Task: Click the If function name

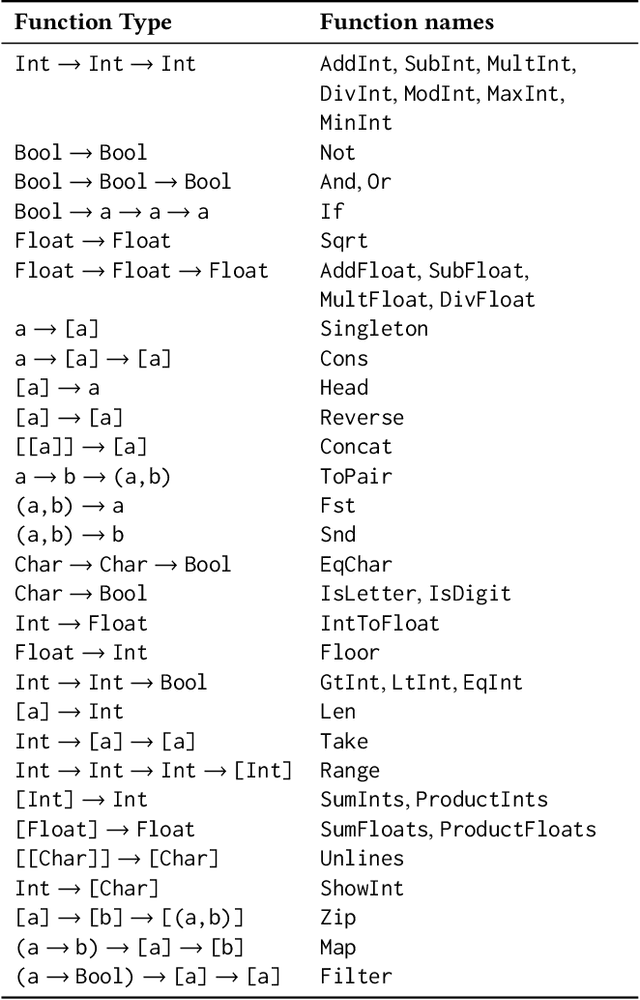Action: (332, 211)
